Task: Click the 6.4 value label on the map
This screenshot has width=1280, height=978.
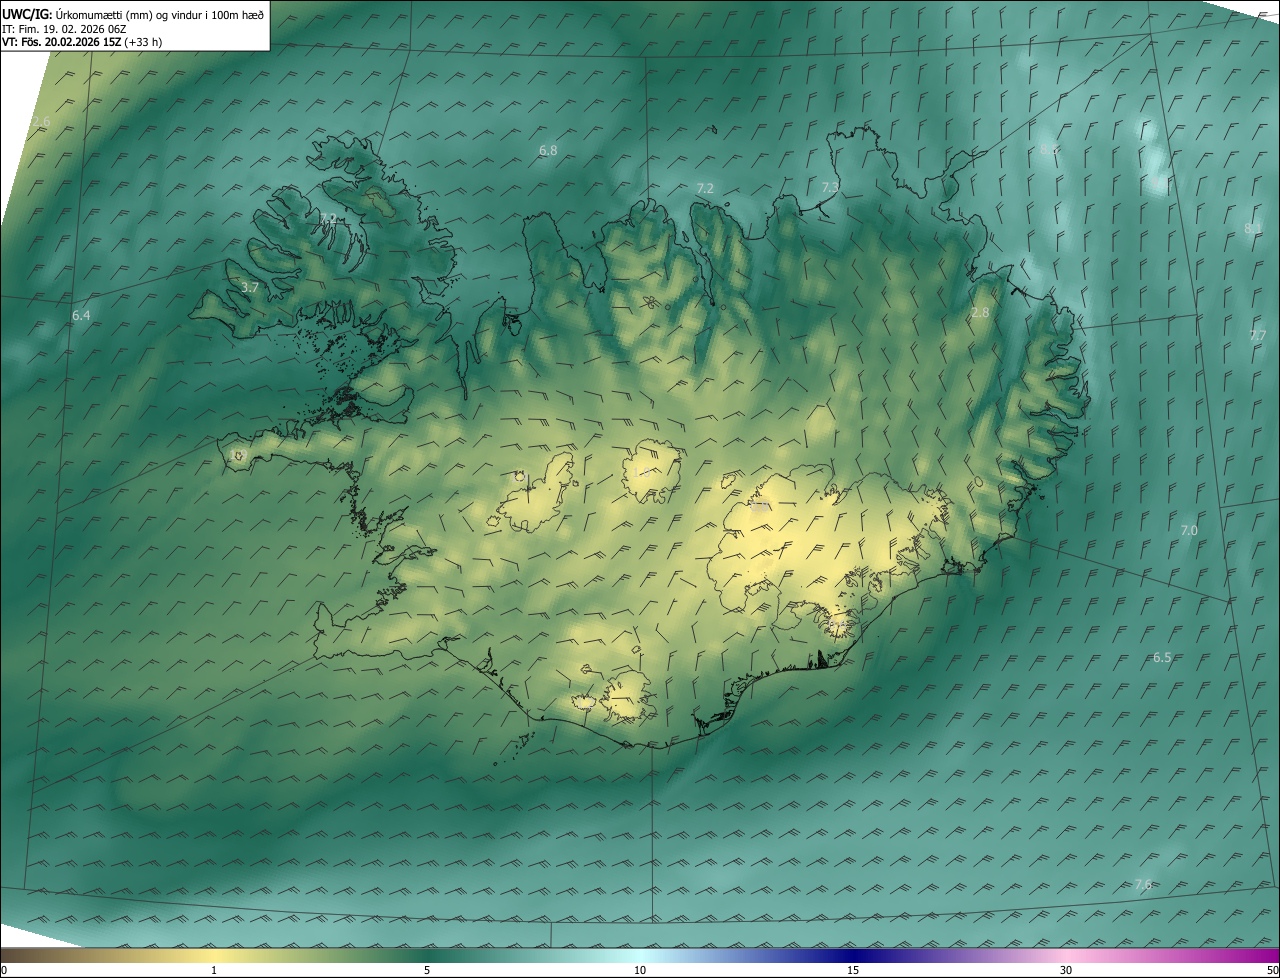Action: pos(81,316)
